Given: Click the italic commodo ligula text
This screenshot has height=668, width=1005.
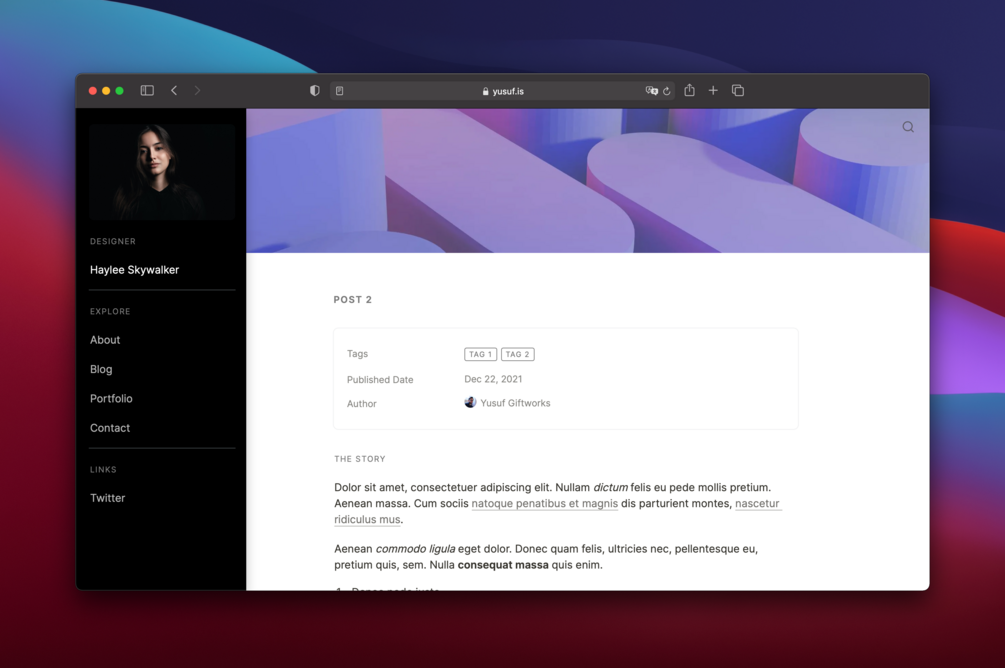Looking at the screenshot, I should [x=415, y=549].
